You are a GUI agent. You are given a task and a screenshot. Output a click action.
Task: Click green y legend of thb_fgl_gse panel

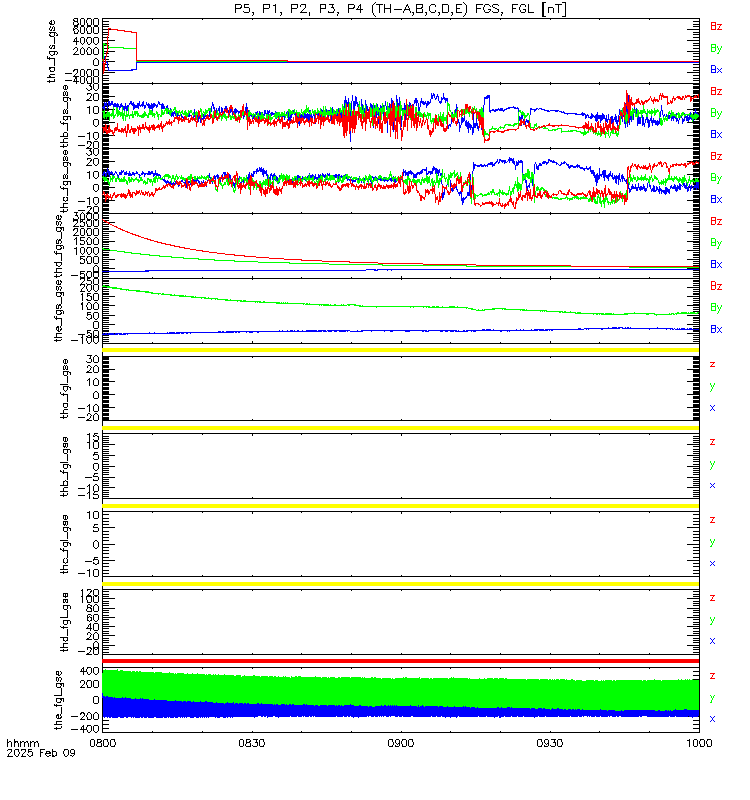pos(712,464)
